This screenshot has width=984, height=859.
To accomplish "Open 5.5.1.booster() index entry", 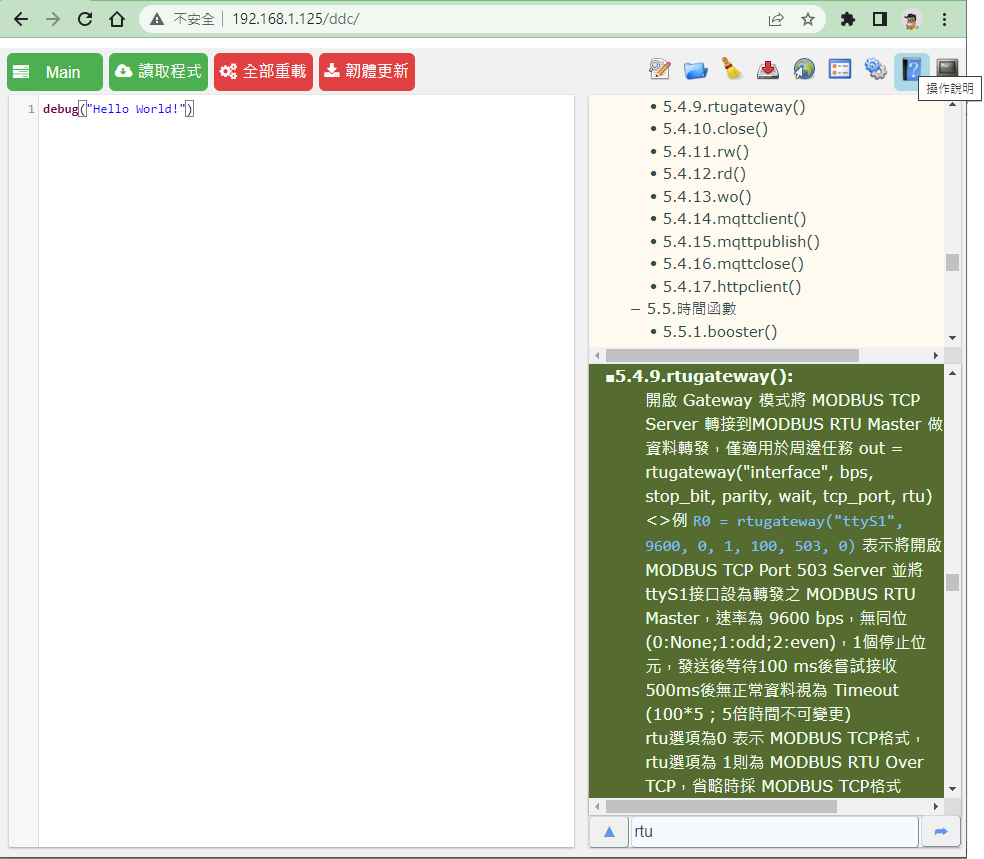I will coord(720,332).
